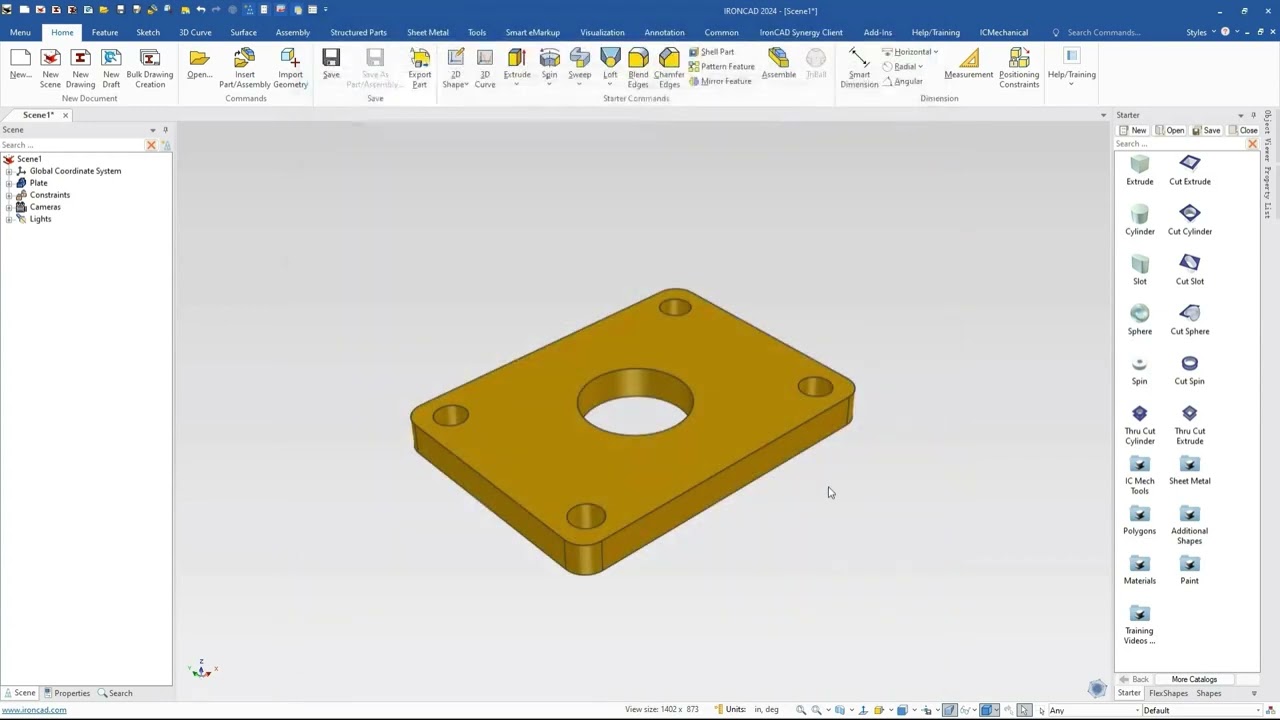Expand the Constraints tree node
The height and width of the screenshot is (720, 1280).
click(x=9, y=195)
